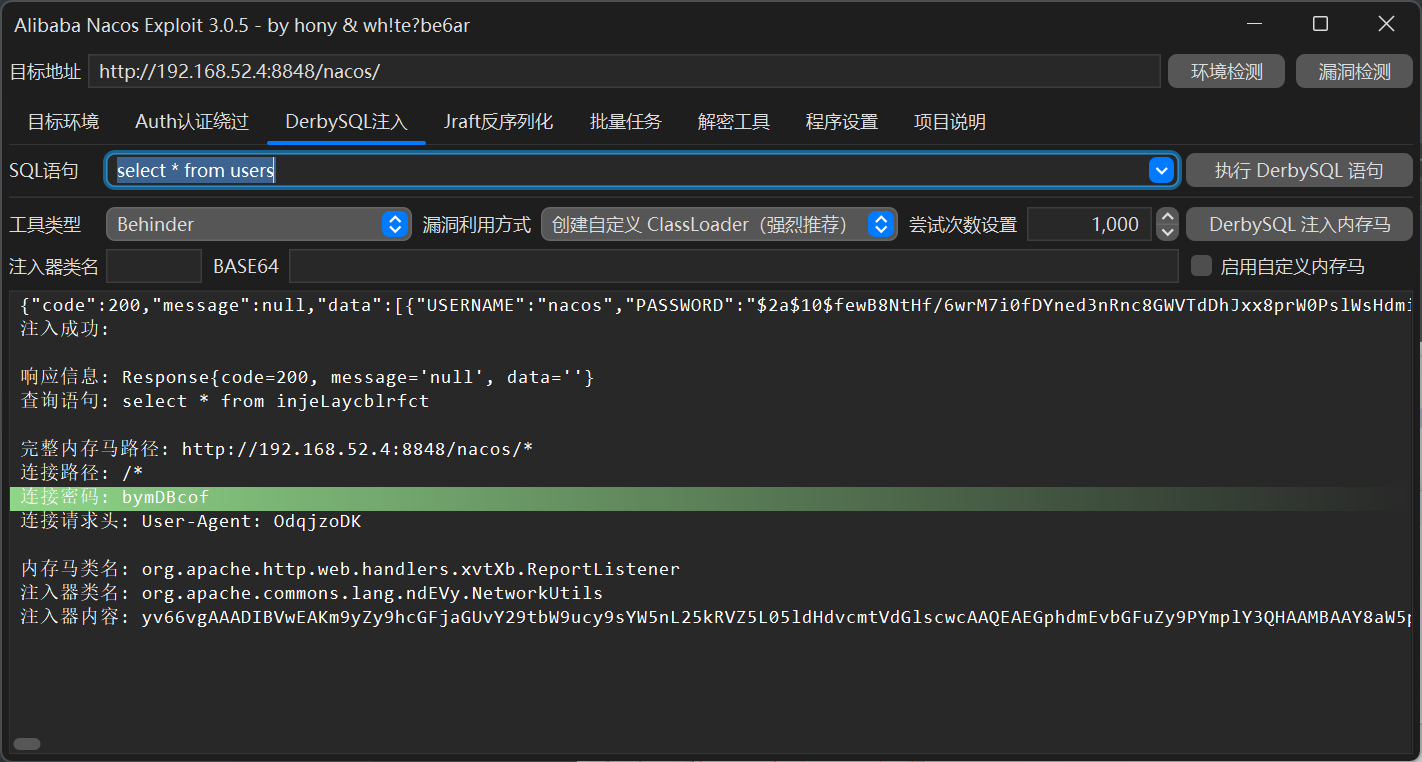Click the 漏洞检测 button
This screenshot has height=762, width=1422.
pos(1354,72)
